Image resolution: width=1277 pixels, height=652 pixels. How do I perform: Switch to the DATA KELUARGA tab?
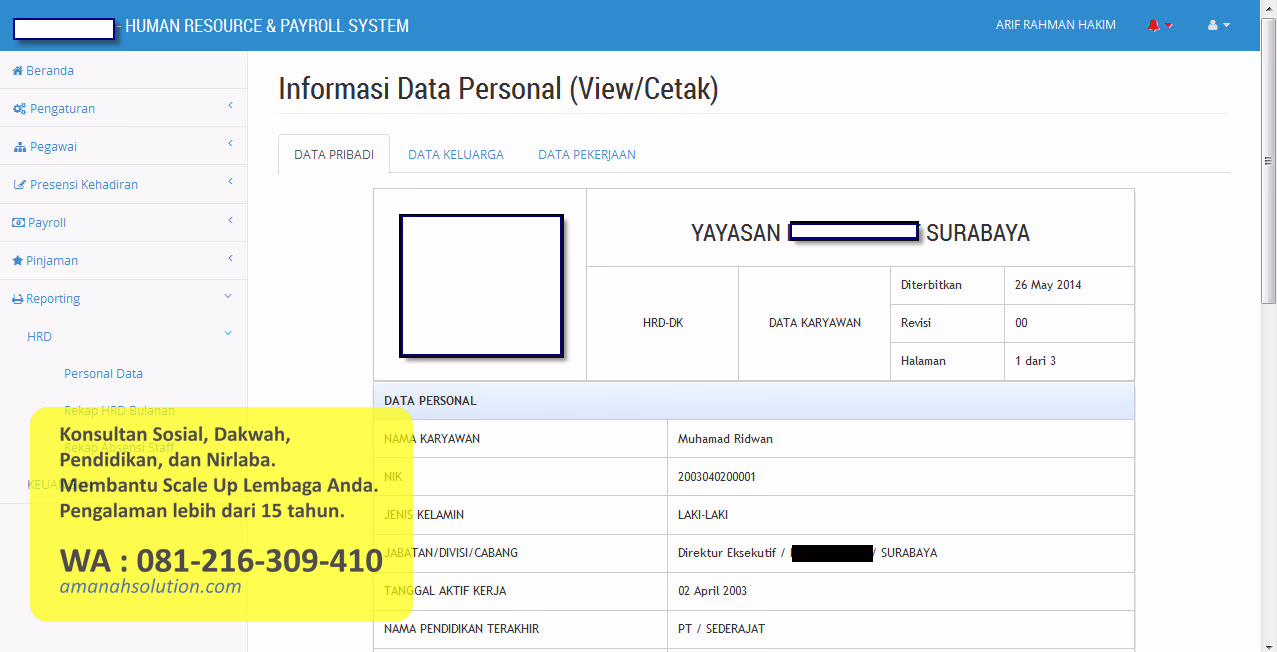tap(456, 155)
